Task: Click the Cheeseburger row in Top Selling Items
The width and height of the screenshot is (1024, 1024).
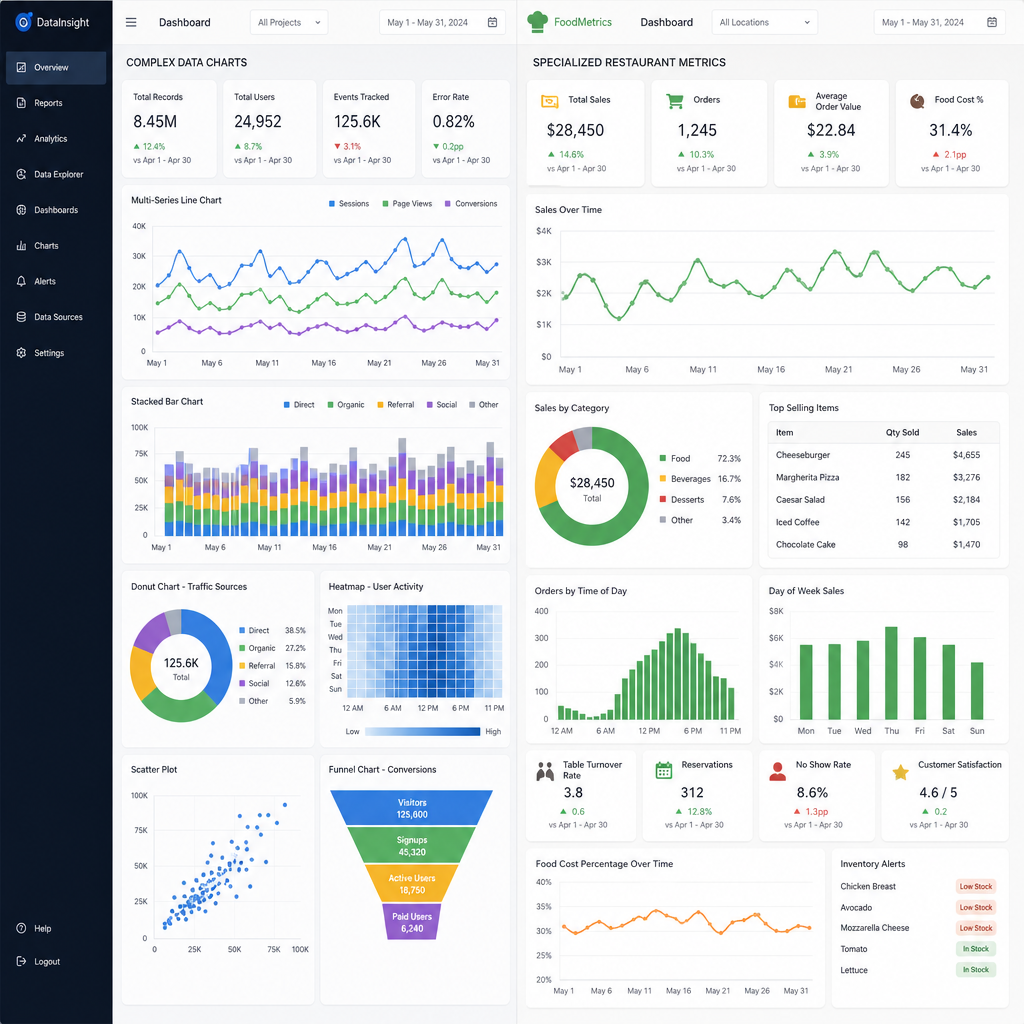Action: pos(884,455)
